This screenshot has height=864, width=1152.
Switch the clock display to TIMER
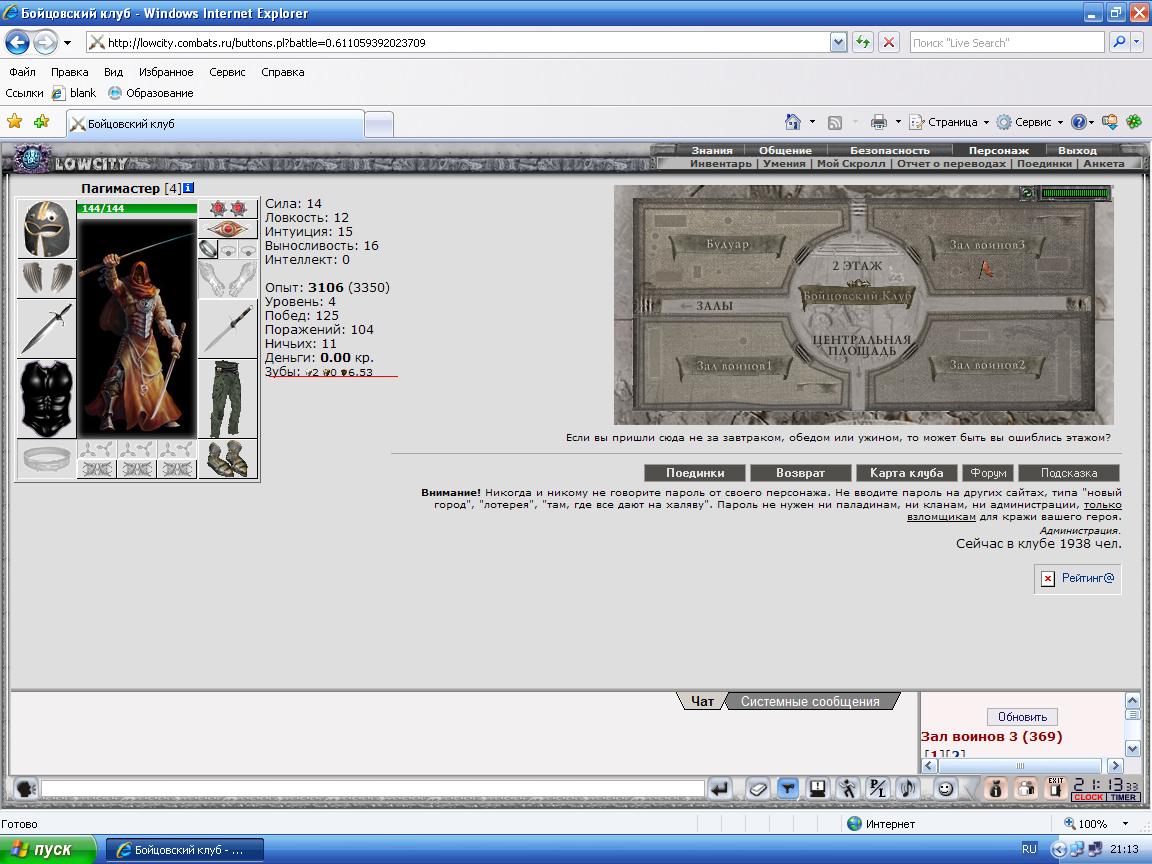pos(1123,798)
